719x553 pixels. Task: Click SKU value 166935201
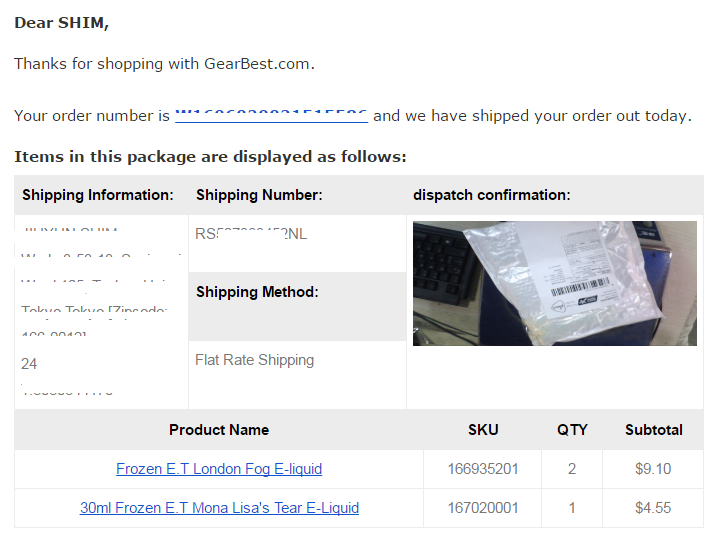point(483,468)
